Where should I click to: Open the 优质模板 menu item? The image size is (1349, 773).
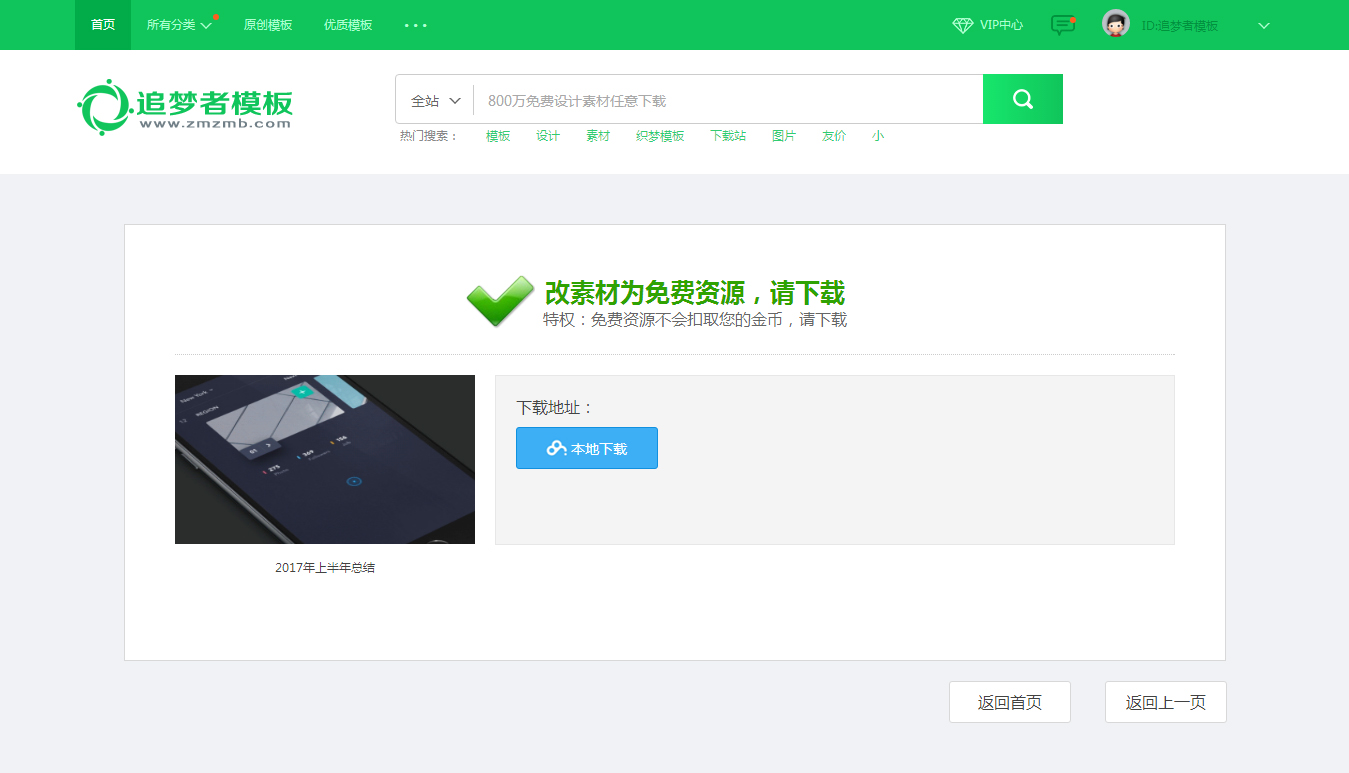point(348,25)
